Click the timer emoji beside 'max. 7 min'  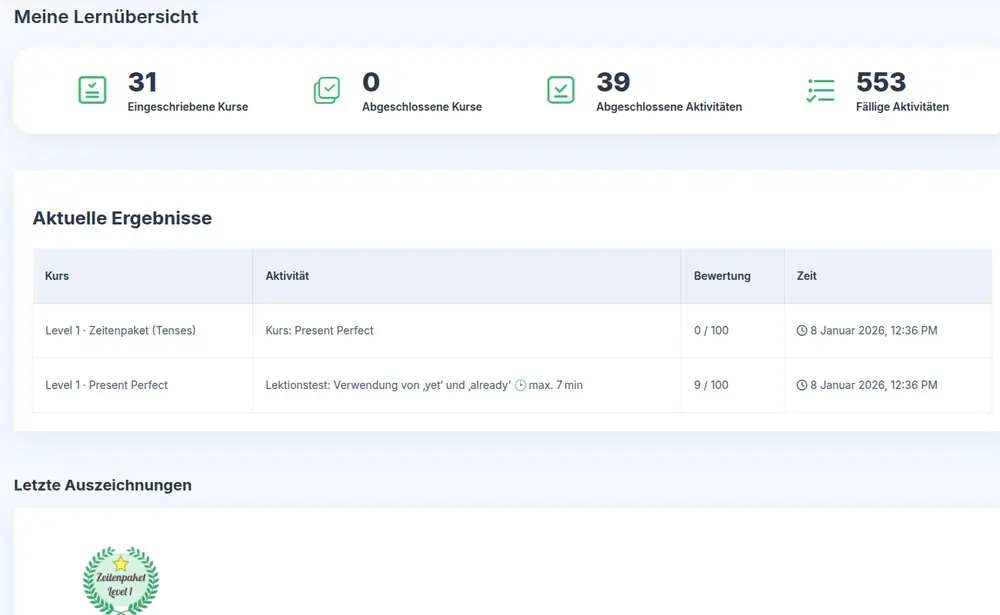(520, 385)
